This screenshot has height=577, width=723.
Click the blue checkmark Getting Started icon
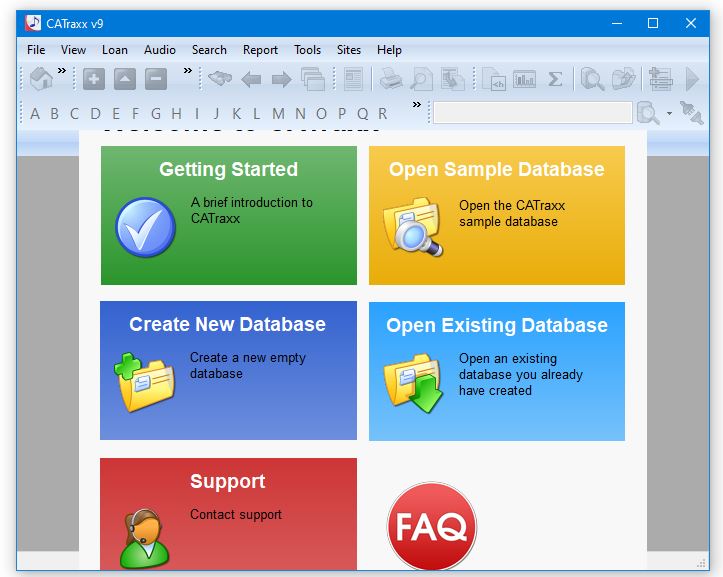pyautogui.click(x=145, y=227)
